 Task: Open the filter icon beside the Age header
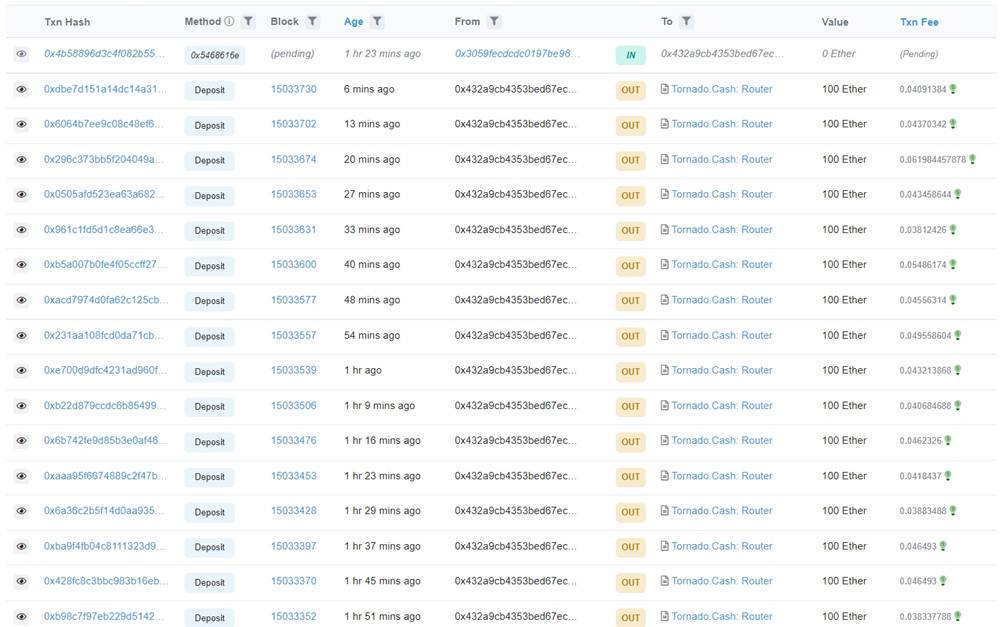pos(377,22)
